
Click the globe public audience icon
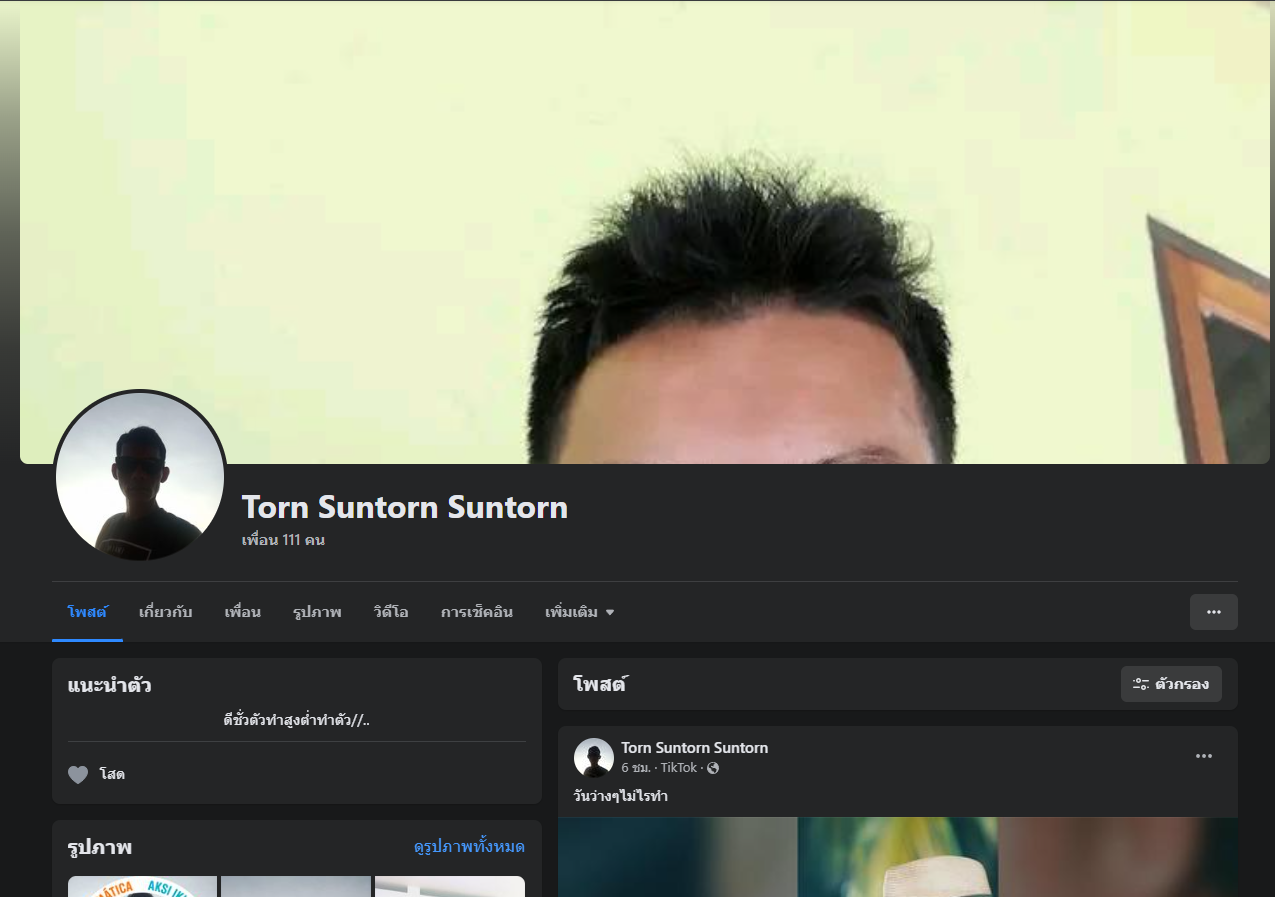pyautogui.click(x=713, y=768)
